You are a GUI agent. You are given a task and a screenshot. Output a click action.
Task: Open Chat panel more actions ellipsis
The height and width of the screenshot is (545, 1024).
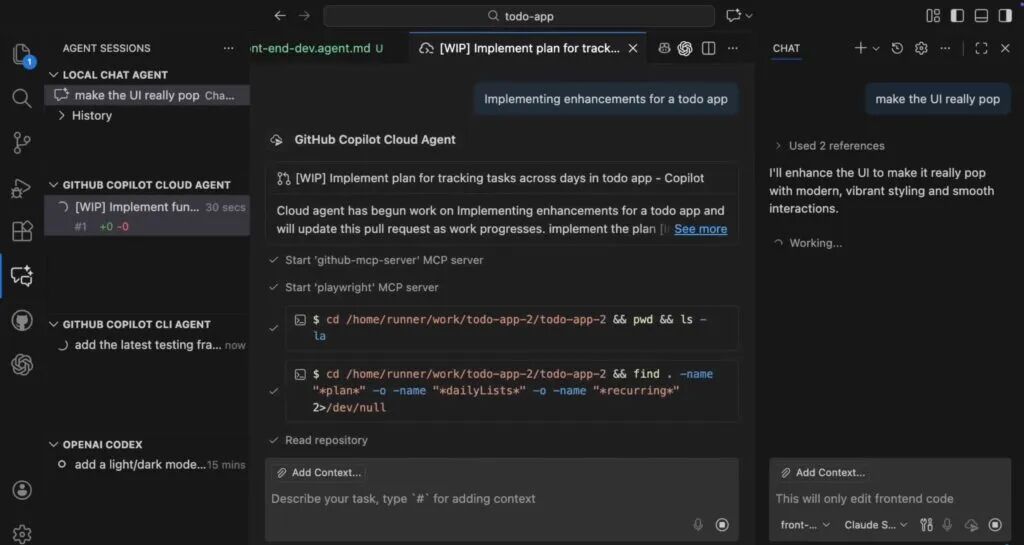[x=945, y=48]
